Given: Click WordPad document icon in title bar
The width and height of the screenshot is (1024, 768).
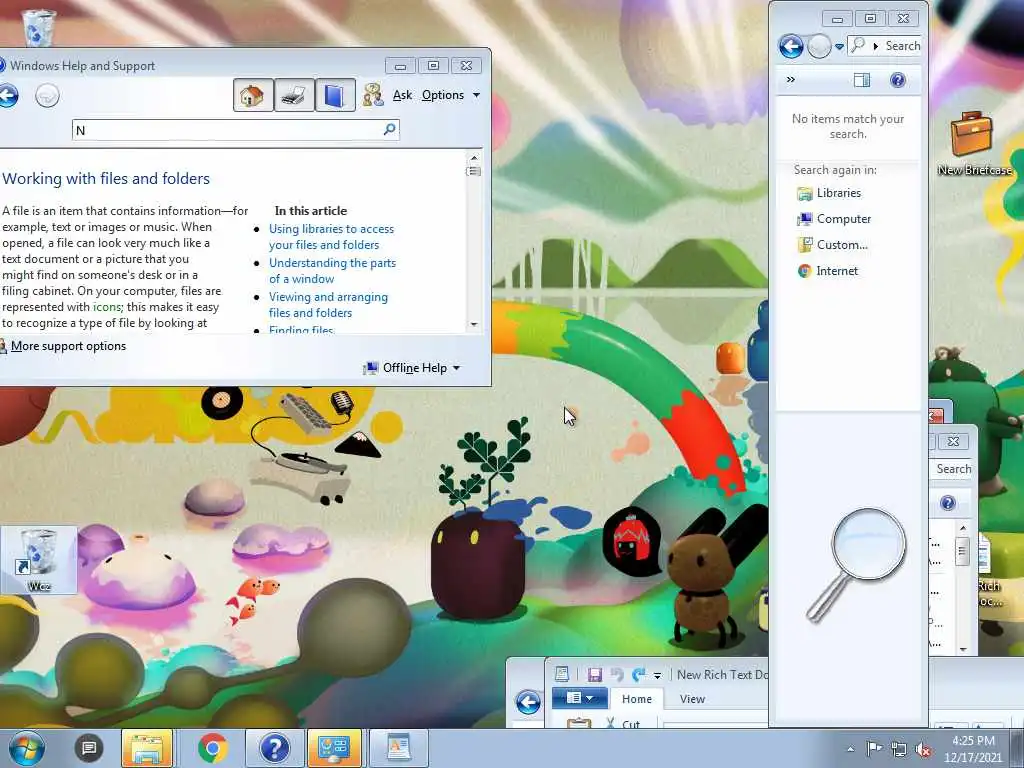Looking at the screenshot, I should pyautogui.click(x=562, y=674).
